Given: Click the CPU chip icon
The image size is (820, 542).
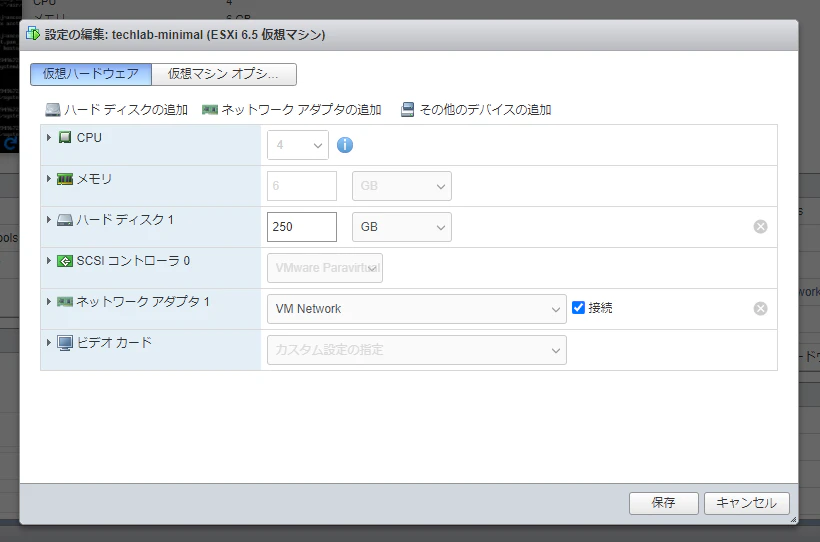Looking at the screenshot, I should click(65, 138).
